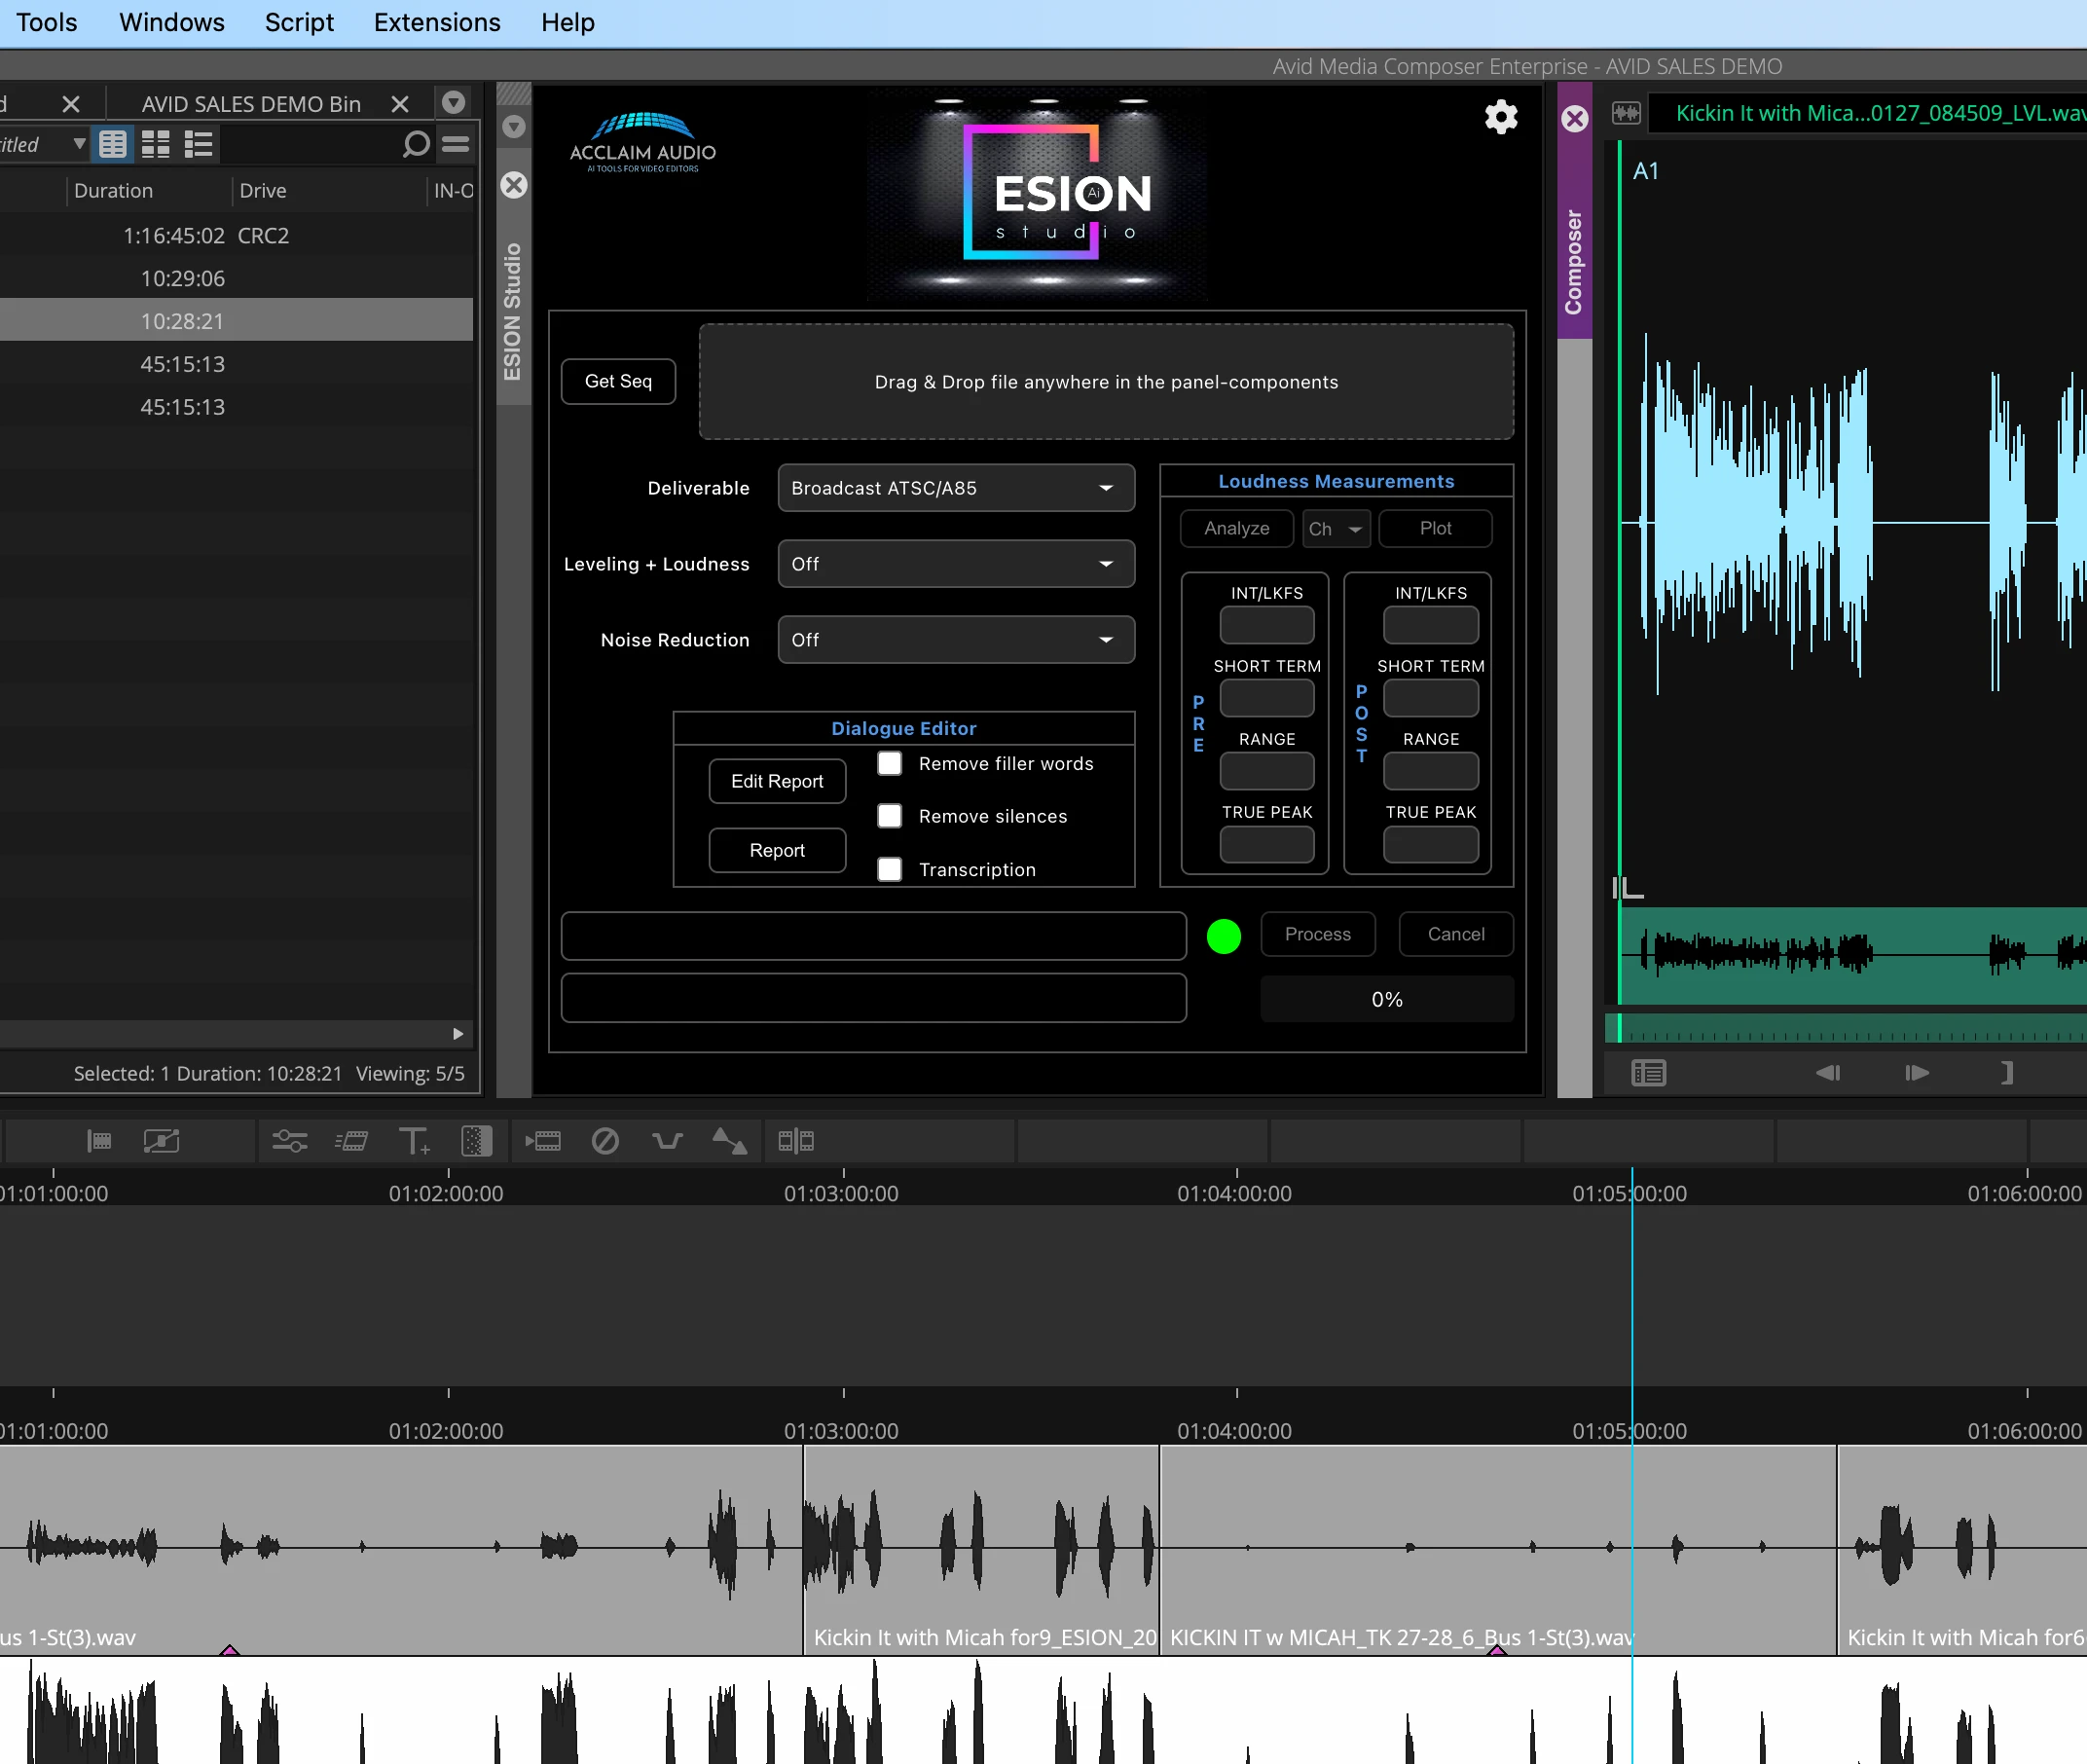
Task: Click the 01:03:00:00 mark on timeline ruler
Action: pos(843,1192)
